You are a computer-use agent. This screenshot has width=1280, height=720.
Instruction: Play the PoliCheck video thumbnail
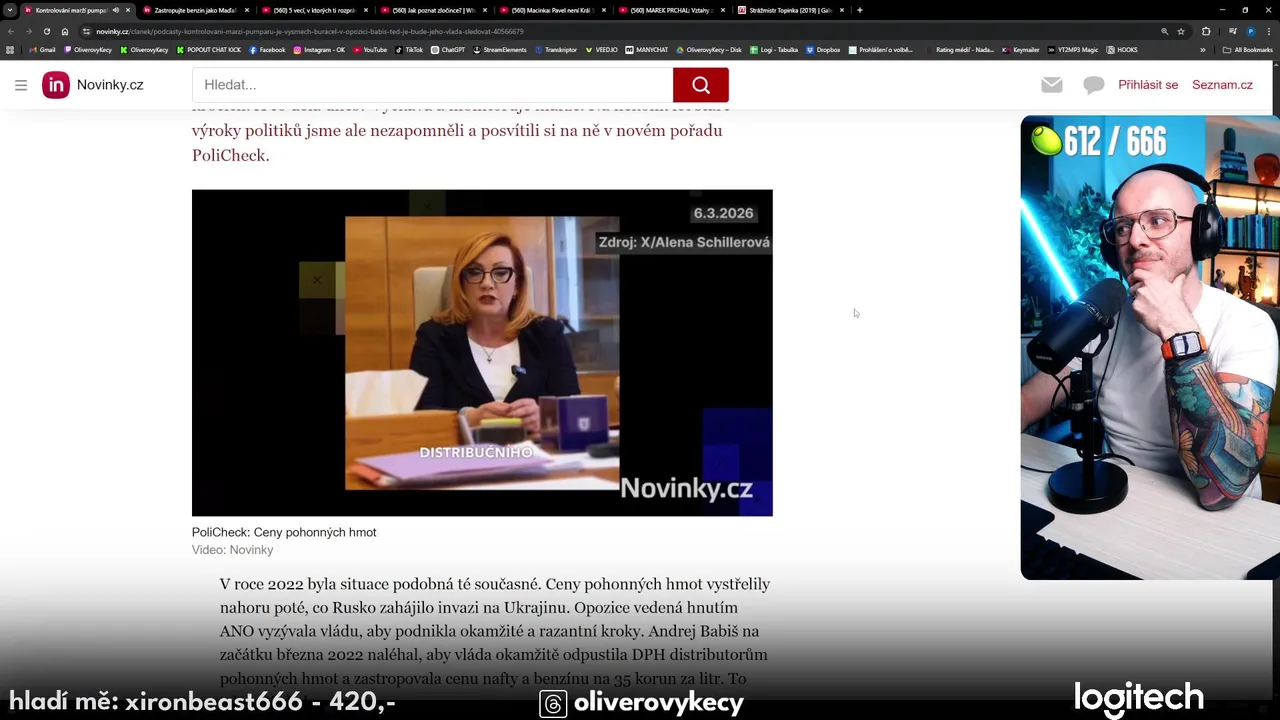pyautogui.click(x=482, y=353)
